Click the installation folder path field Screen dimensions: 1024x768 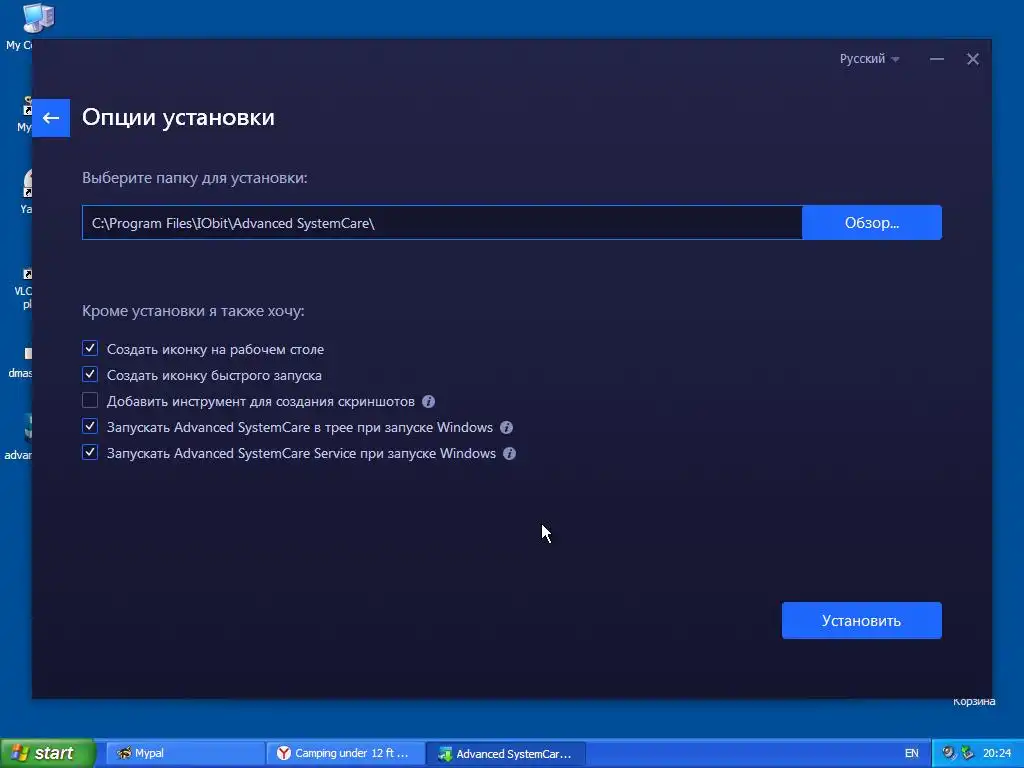click(x=442, y=223)
